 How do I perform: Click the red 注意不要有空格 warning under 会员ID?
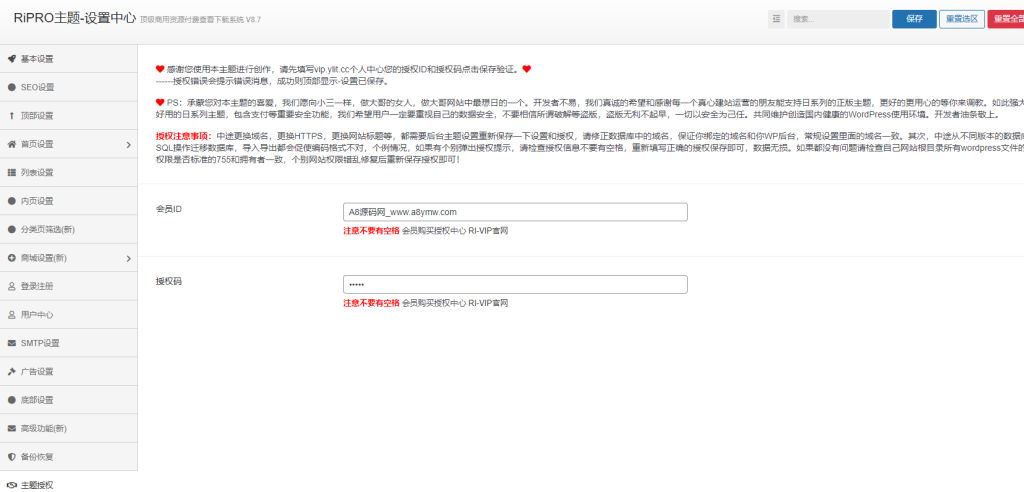coord(371,231)
